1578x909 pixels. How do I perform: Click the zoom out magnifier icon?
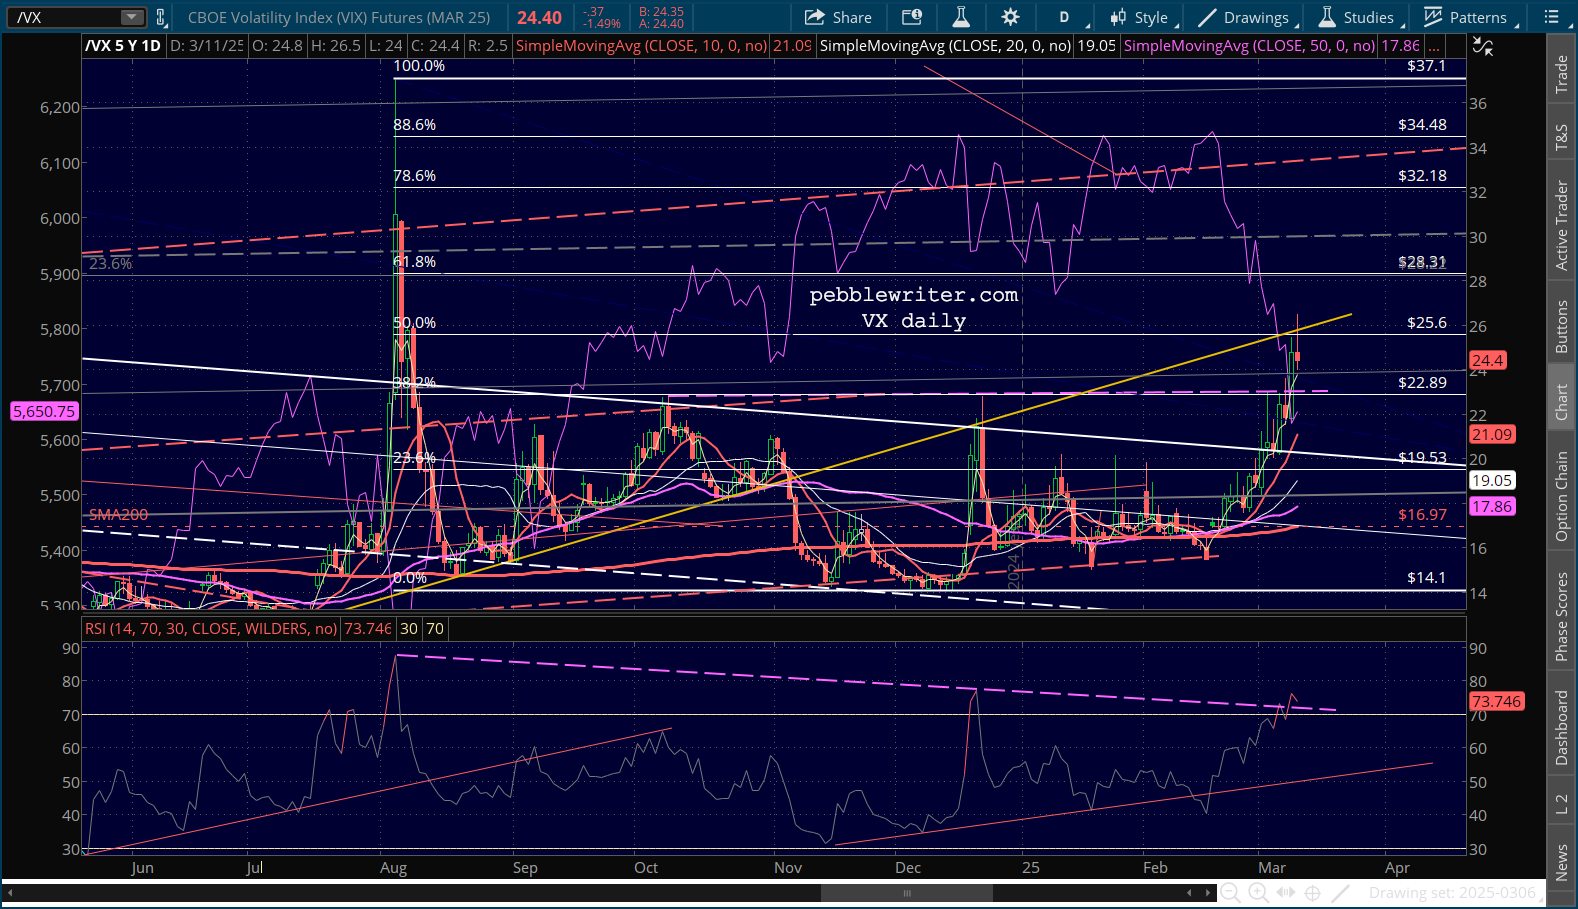tap(1231, 893)
